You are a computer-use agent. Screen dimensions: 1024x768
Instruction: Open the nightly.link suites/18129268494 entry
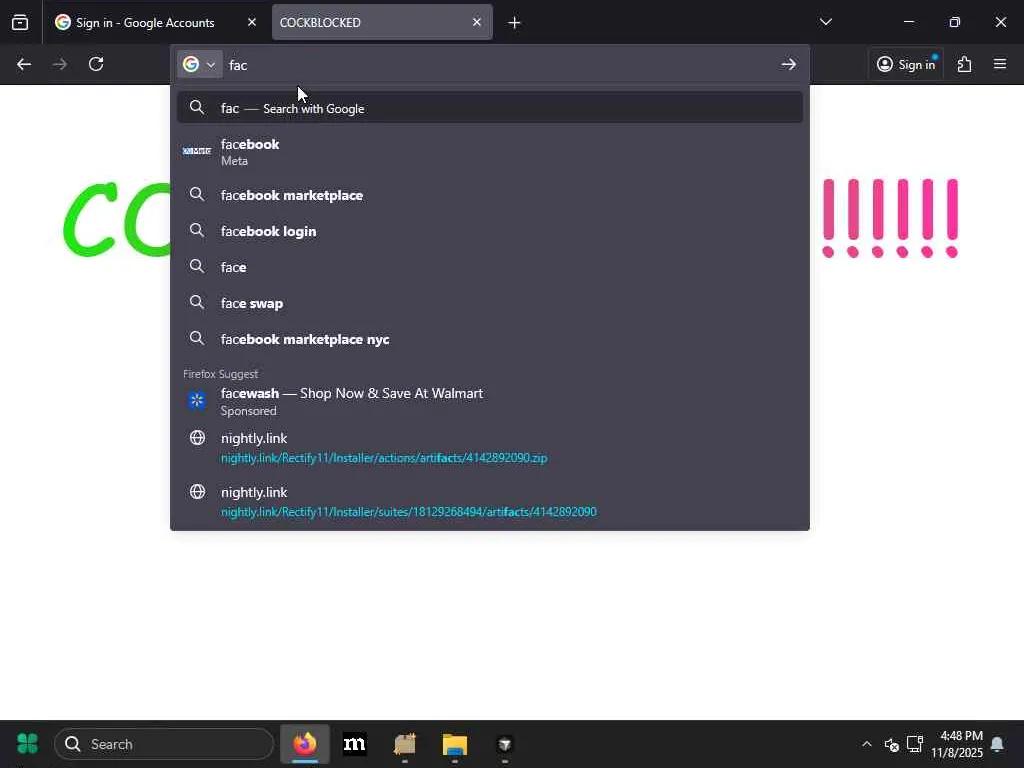(490, 501)
